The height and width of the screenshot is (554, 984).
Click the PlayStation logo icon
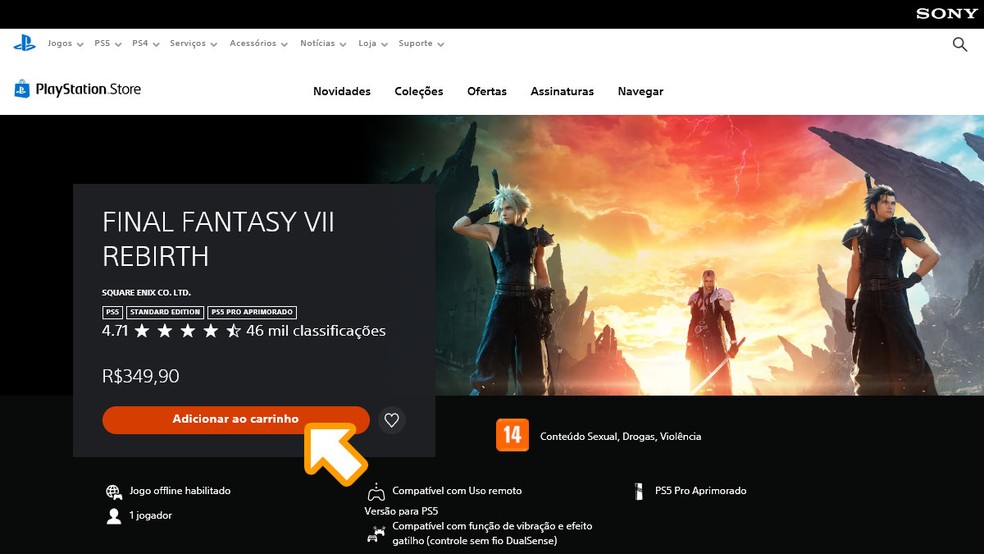pyautogui.click(x=24, y=43)
